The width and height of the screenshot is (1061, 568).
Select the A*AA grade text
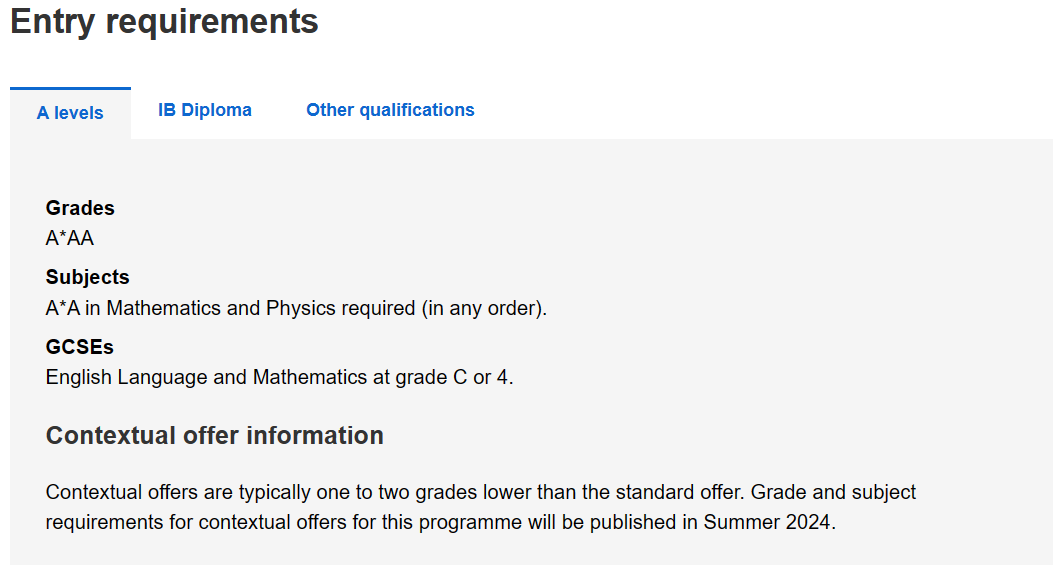tap(70, 238)
